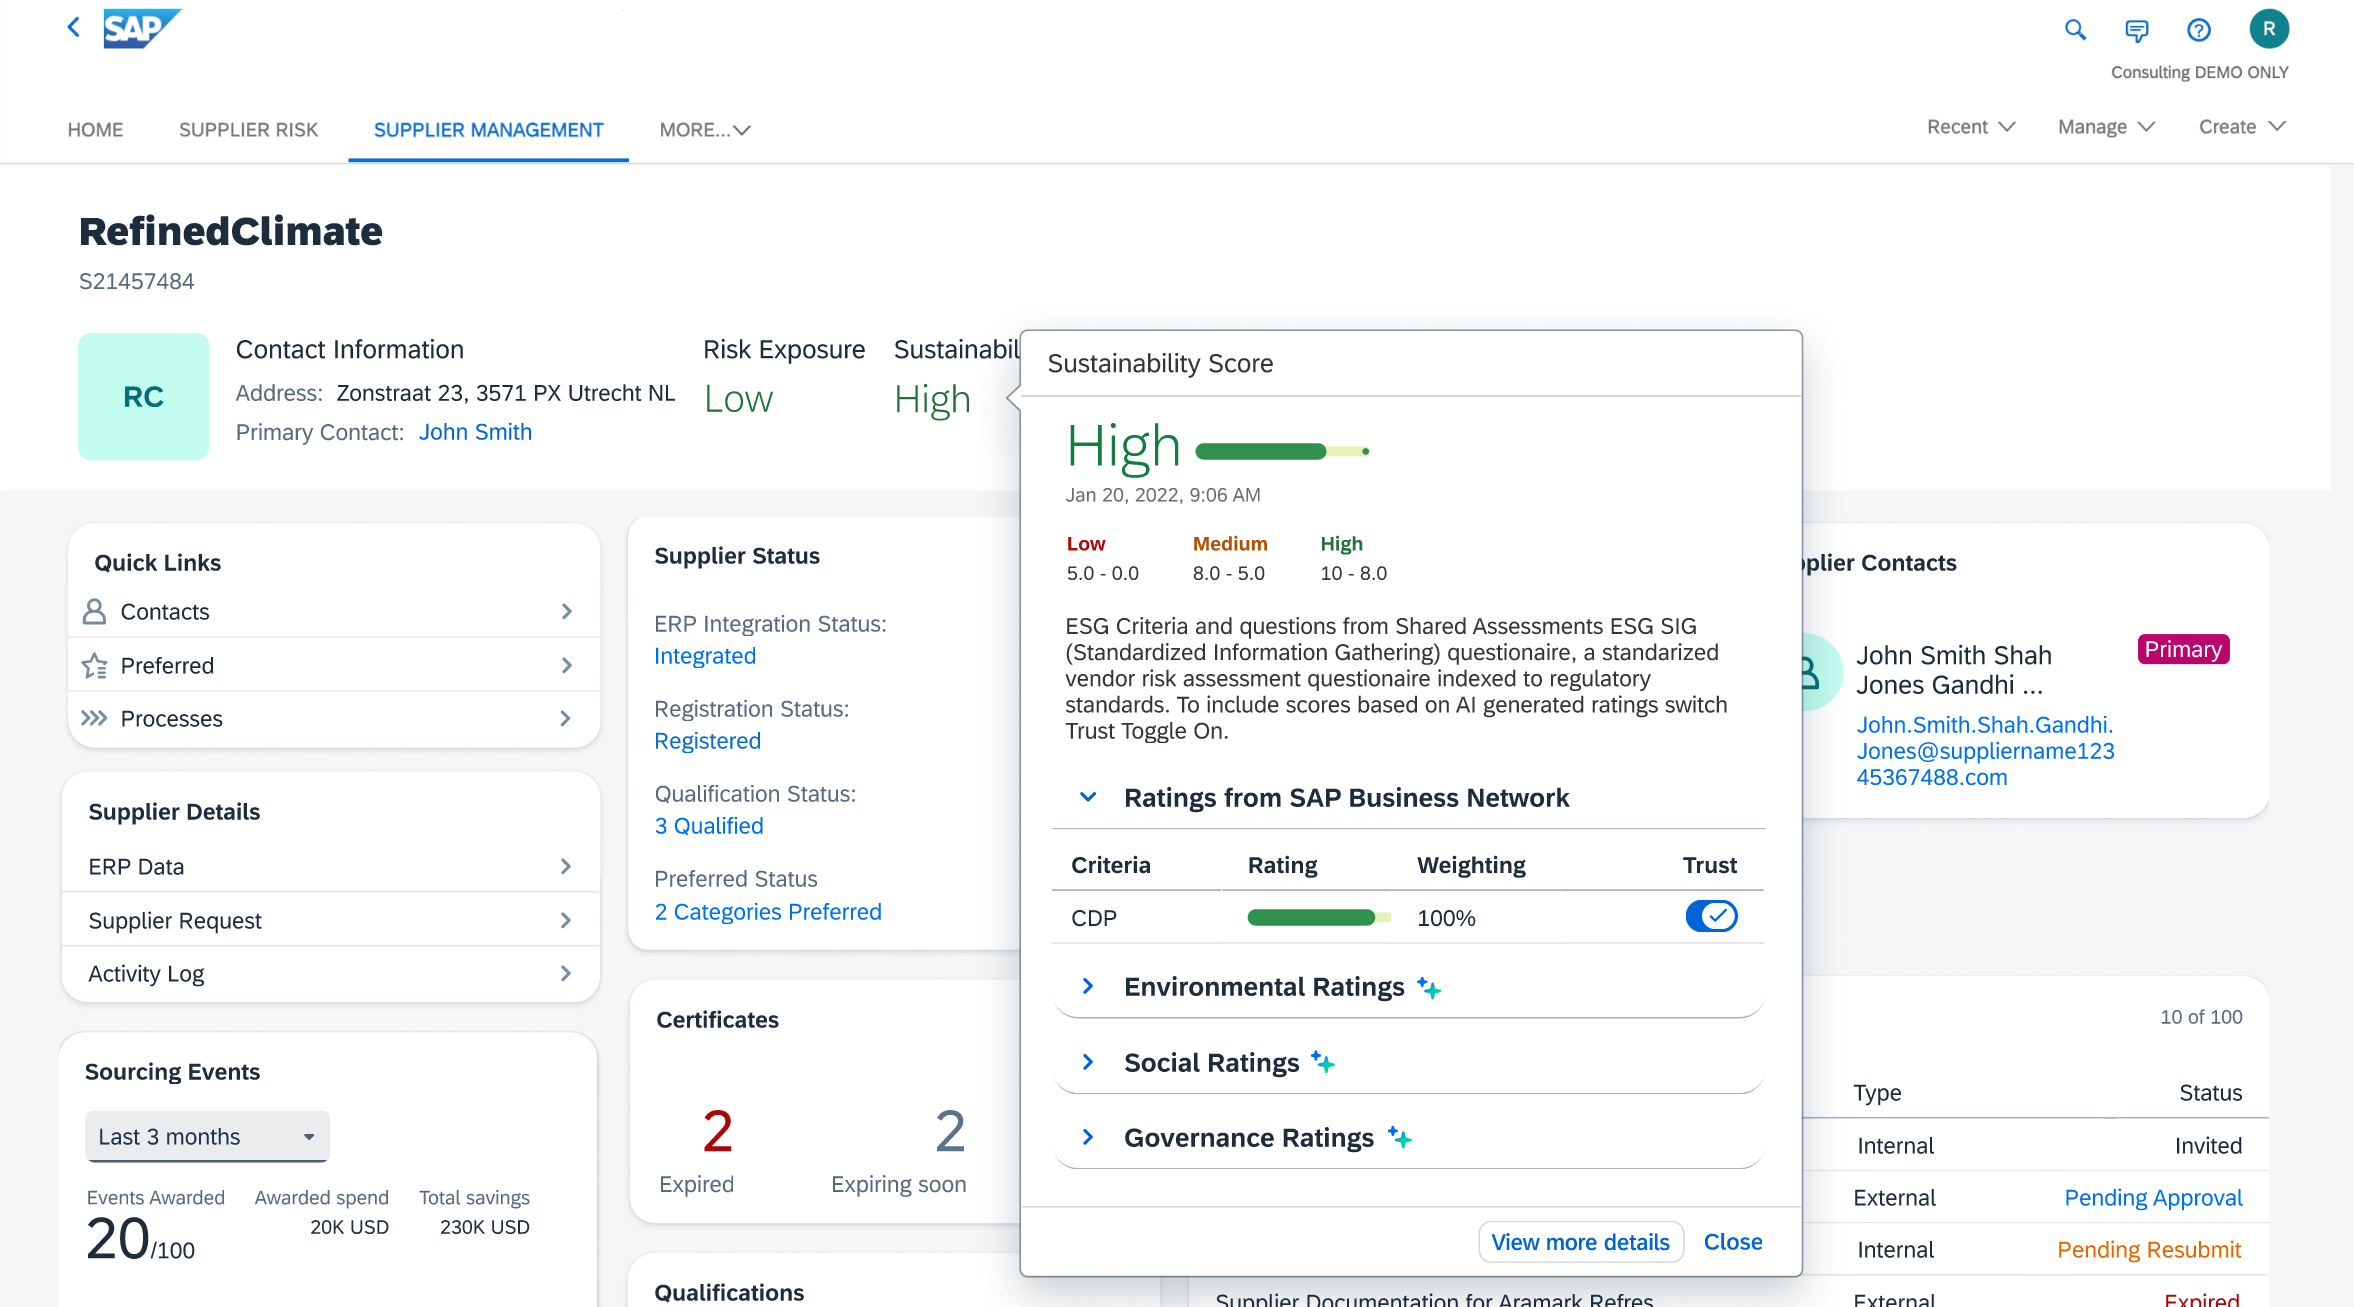The height and width of the screenshot is (1307, 2354).
Task: Switch to the SUPPLIER RISK tab
Action: 248,130
